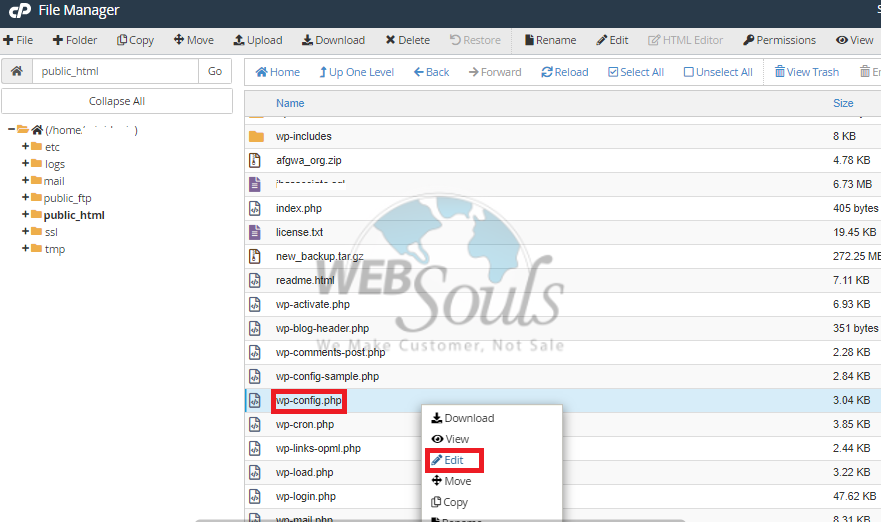Go to Home in navigation bar
885x522 pixels.
pos(278,72)
